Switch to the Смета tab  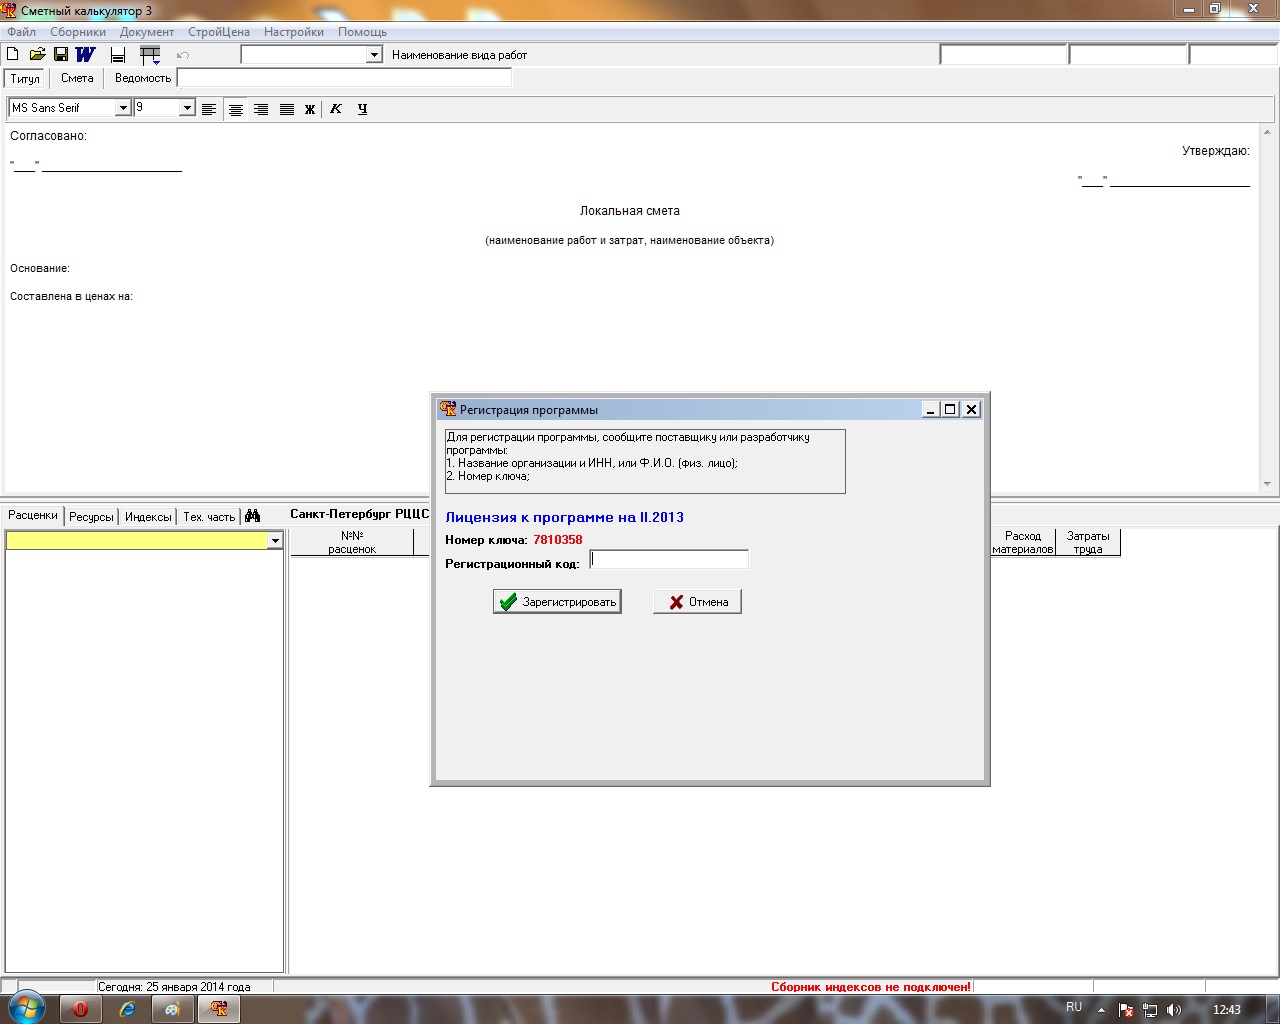pos(77,78)
